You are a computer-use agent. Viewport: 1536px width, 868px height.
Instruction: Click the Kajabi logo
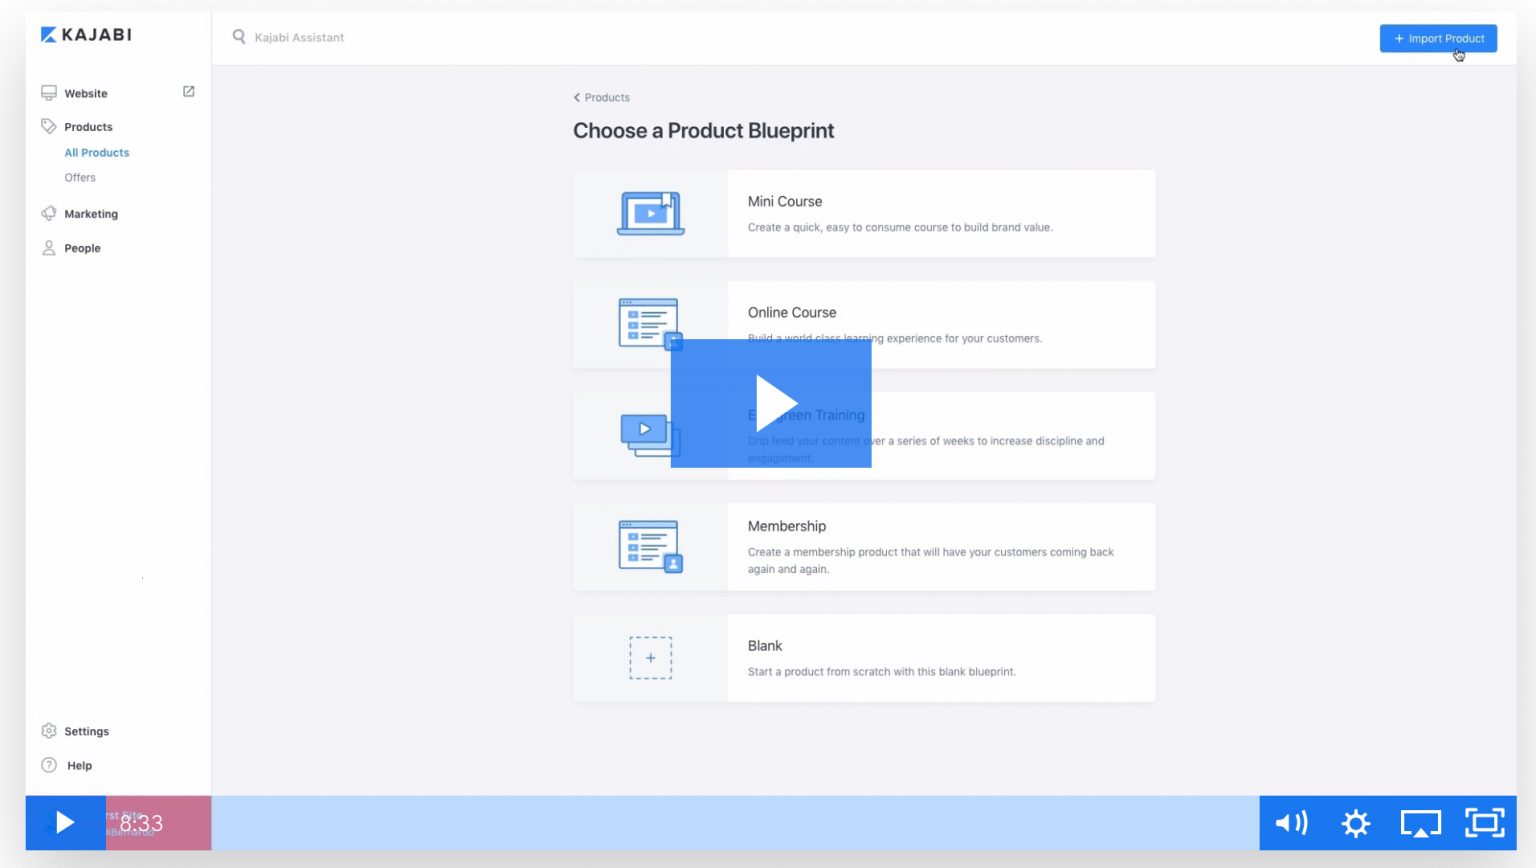coord(86,35)
